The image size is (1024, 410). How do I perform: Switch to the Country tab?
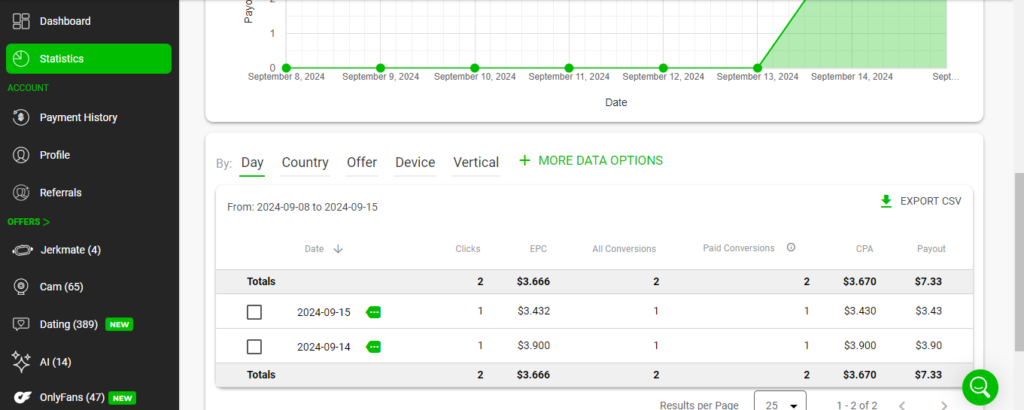pyautogui.click(x=305, y=162)
